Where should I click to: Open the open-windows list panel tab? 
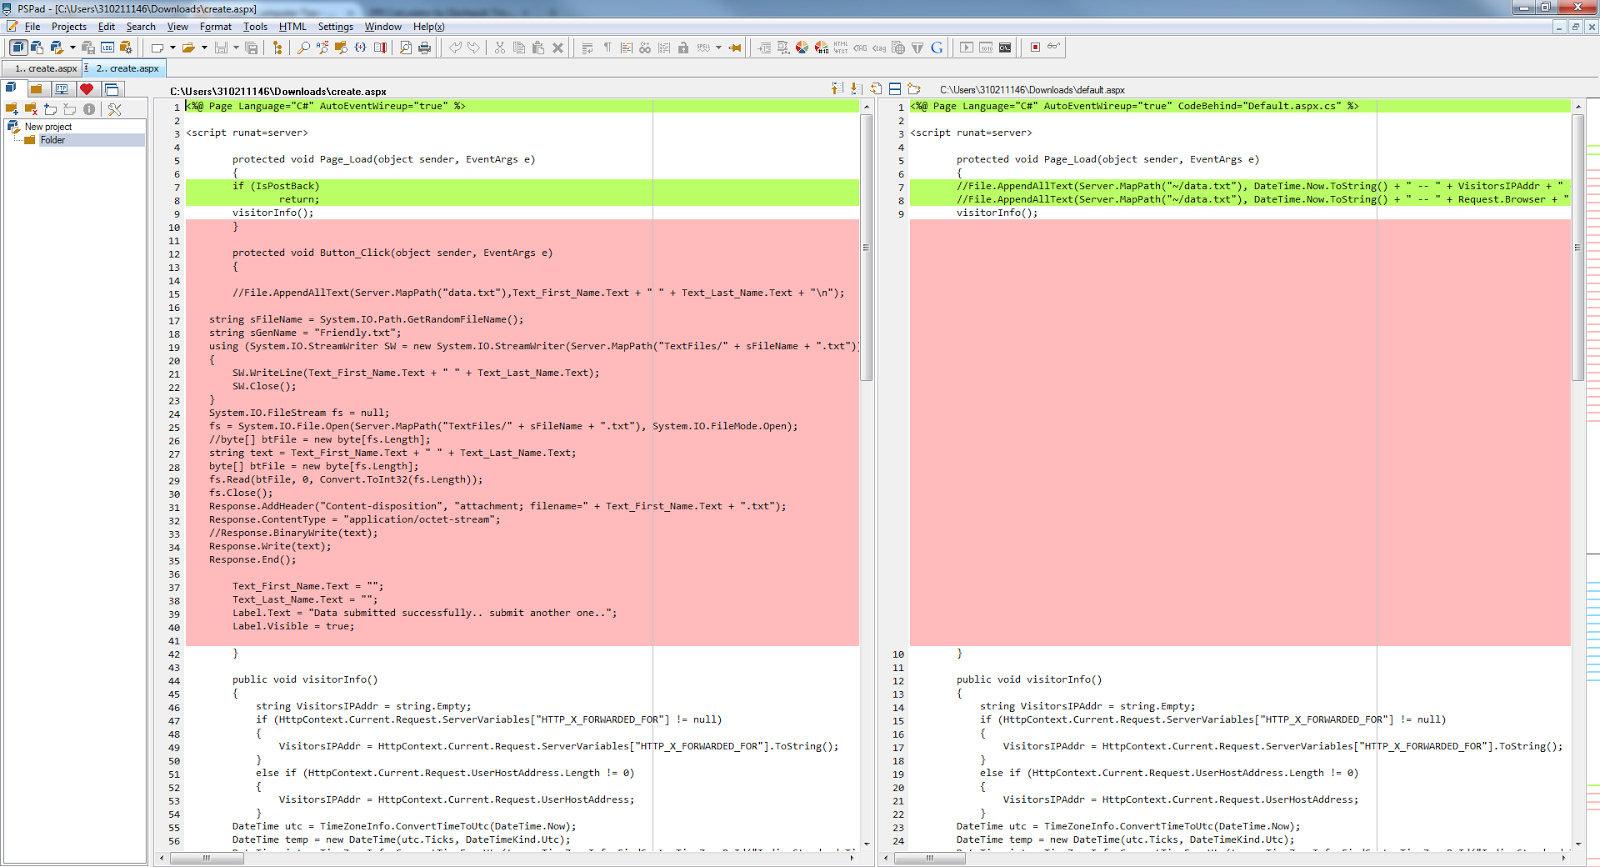(112, 89)
